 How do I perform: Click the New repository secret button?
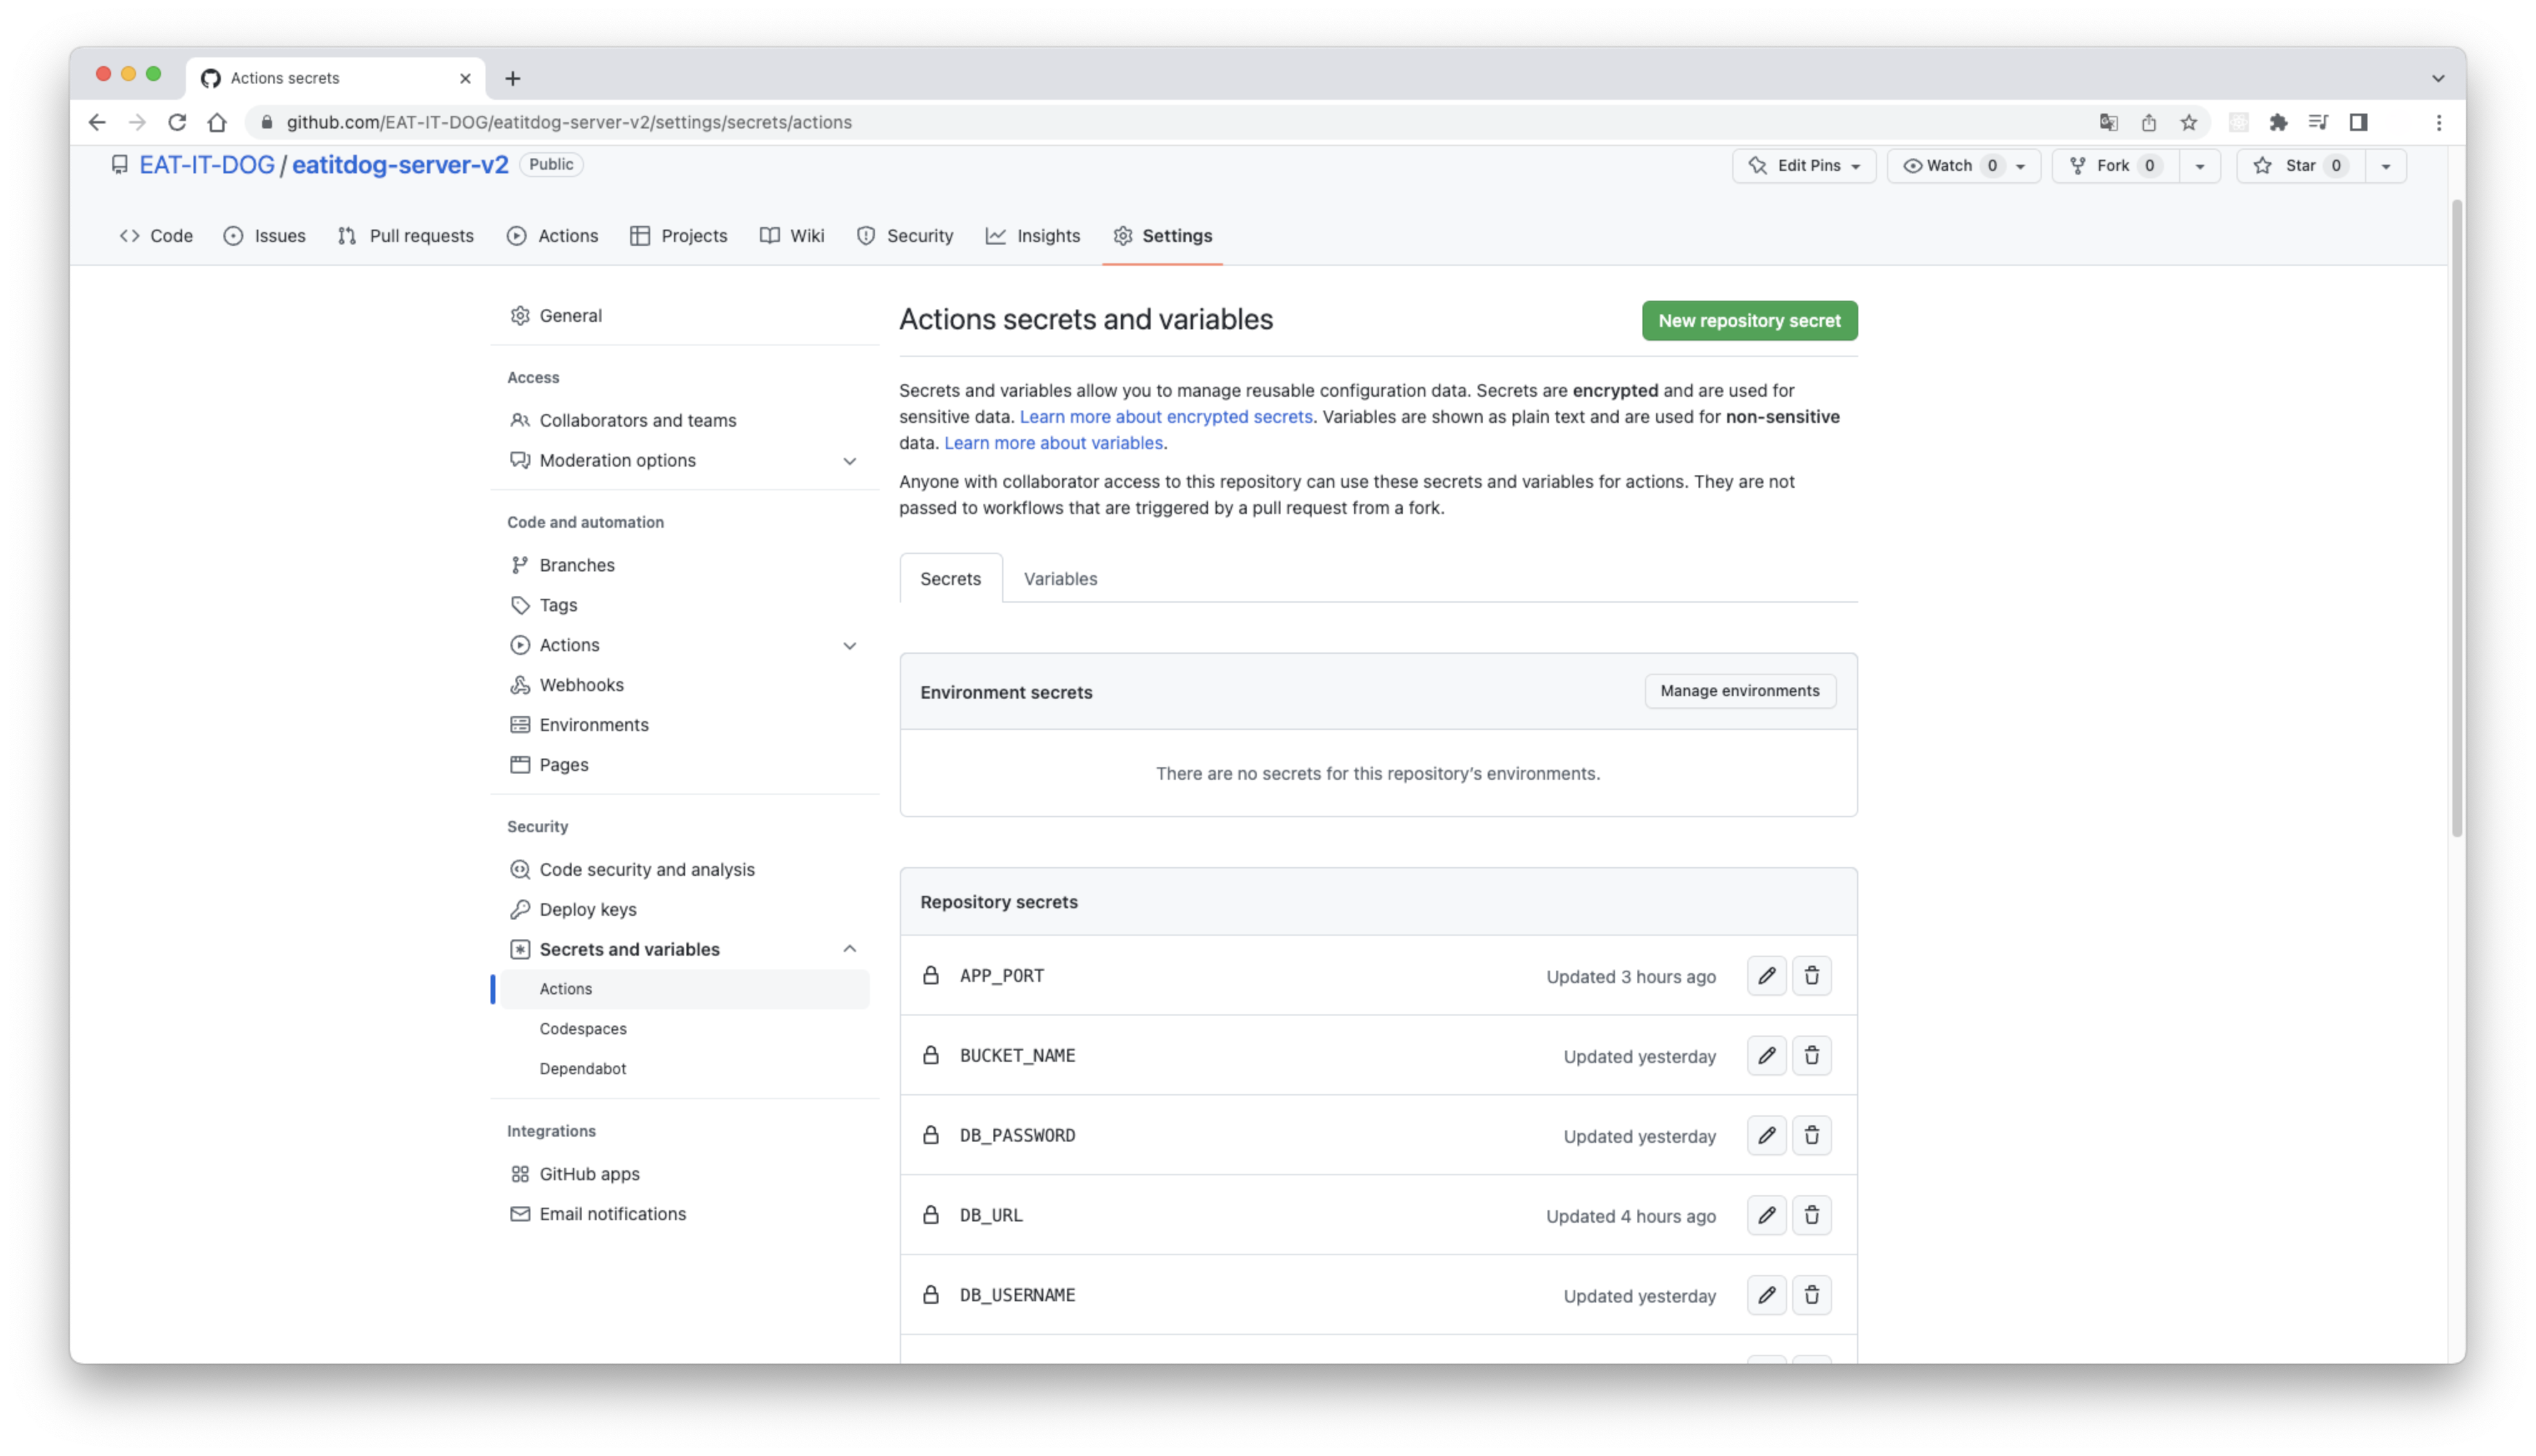(x=1749, y=321)
